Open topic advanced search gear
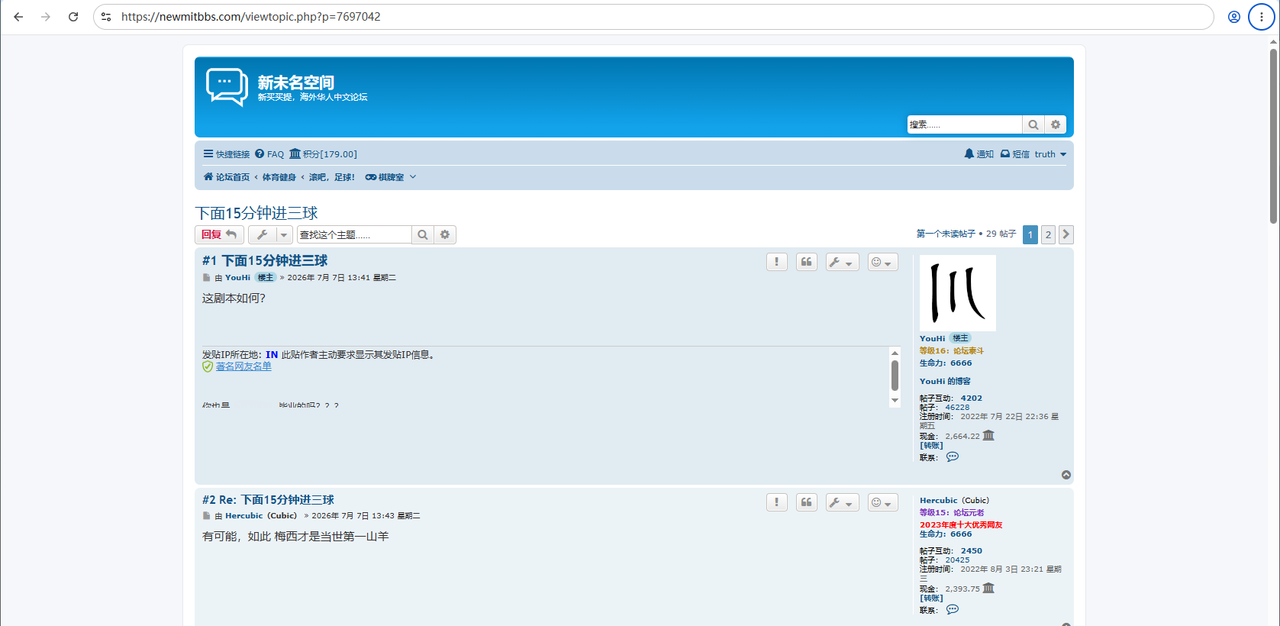The image size is (1280, 626). point(446,234)
